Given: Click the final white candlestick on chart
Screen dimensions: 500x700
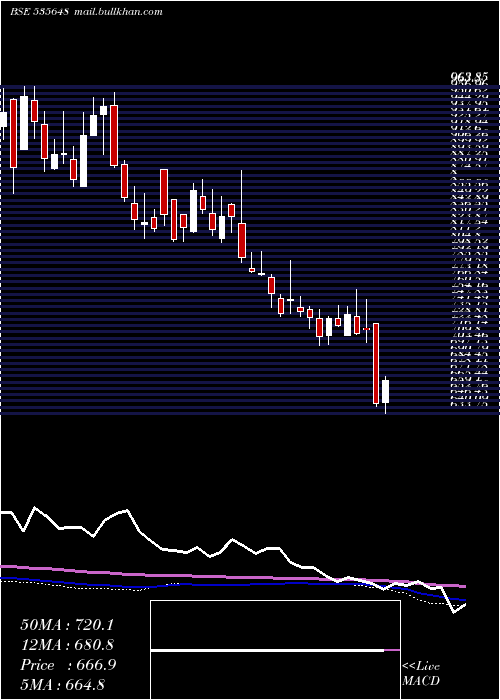Looking at the screenshot, I should click(385, 395).
